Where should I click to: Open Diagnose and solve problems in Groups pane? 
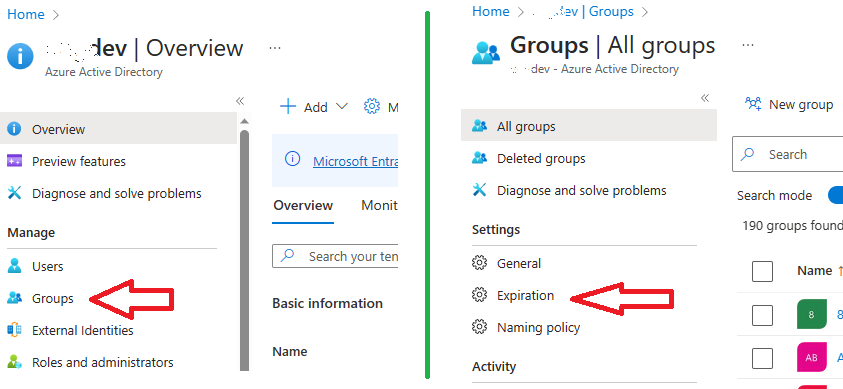click(x=582, y=191)
